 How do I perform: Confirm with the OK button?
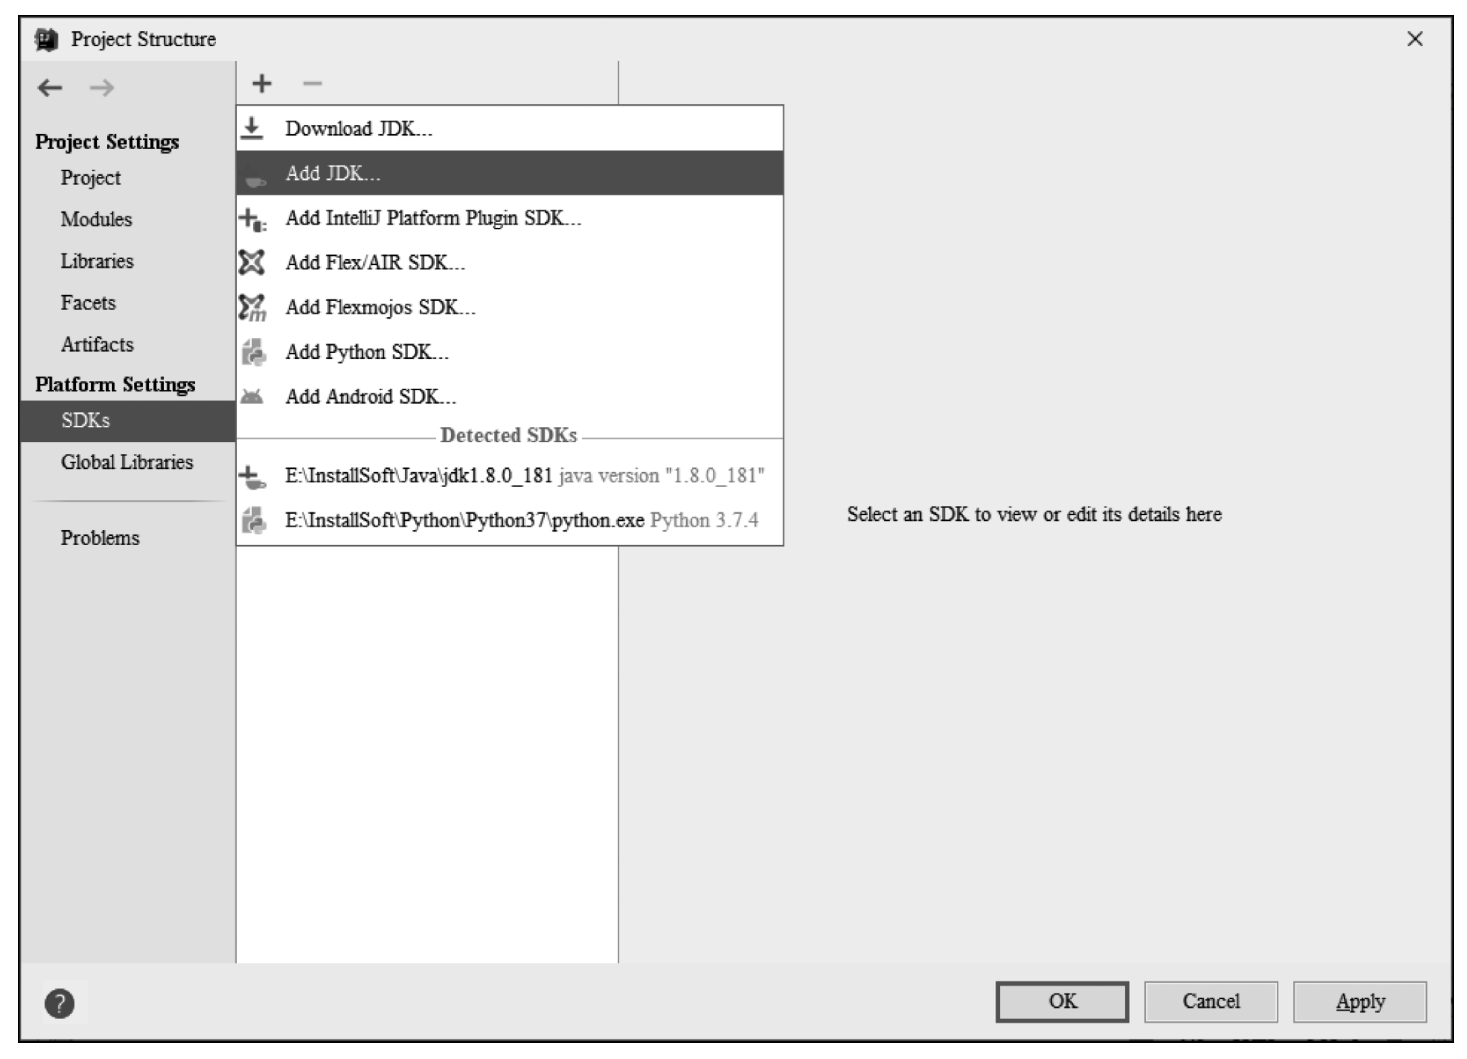1062,1002
